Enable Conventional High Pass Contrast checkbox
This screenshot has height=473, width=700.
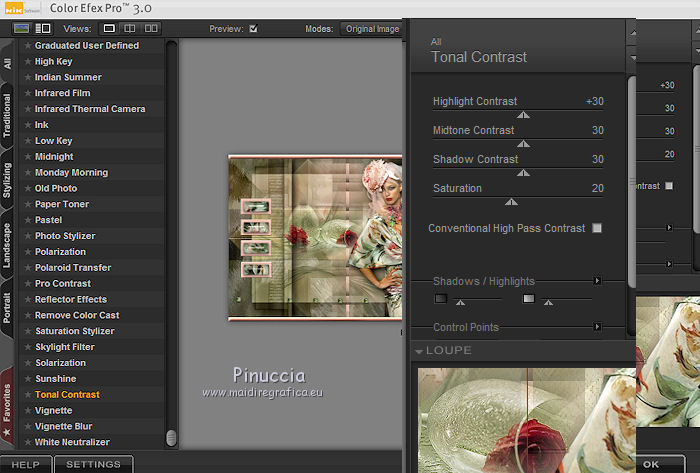(597, 228)
